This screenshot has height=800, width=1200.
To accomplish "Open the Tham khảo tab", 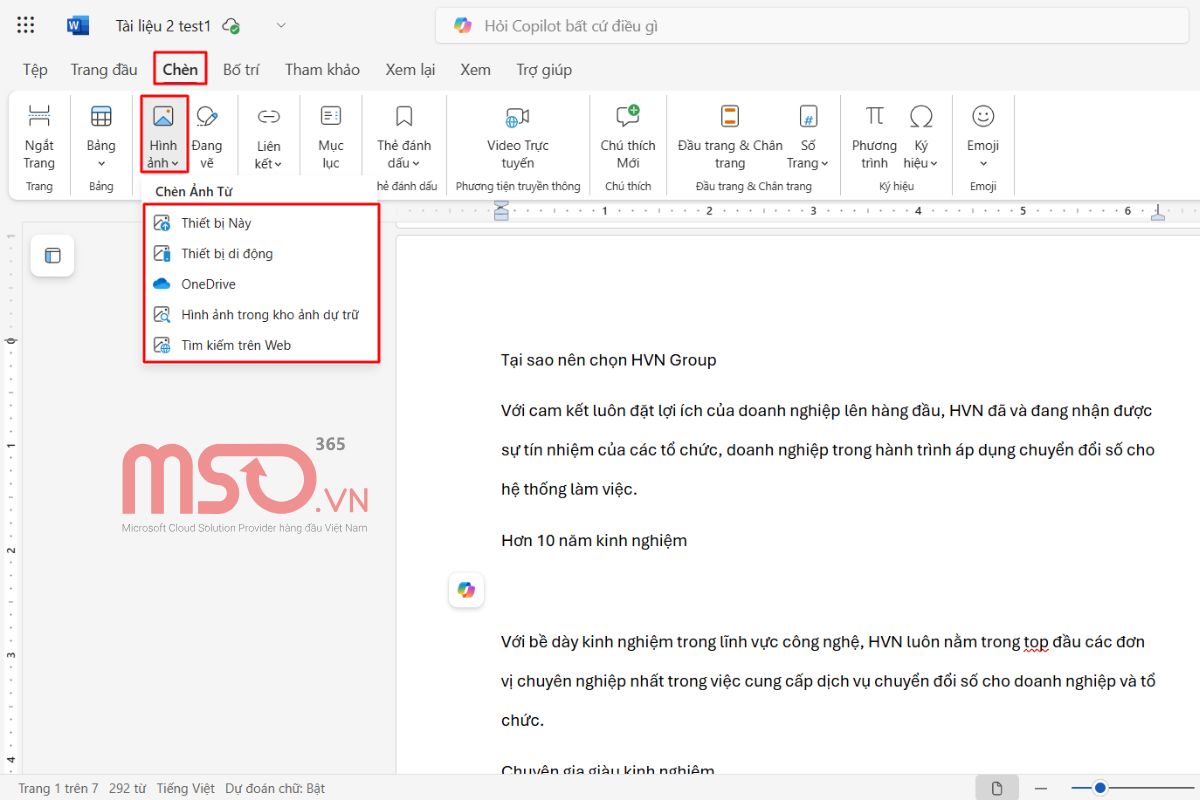I will [322, 69].
